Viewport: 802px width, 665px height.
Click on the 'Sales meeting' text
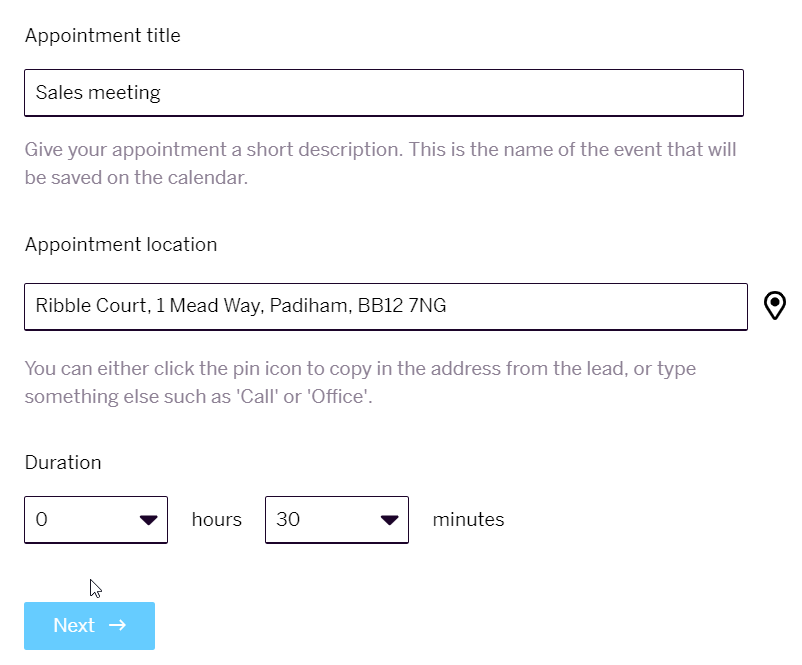(98, 93)
